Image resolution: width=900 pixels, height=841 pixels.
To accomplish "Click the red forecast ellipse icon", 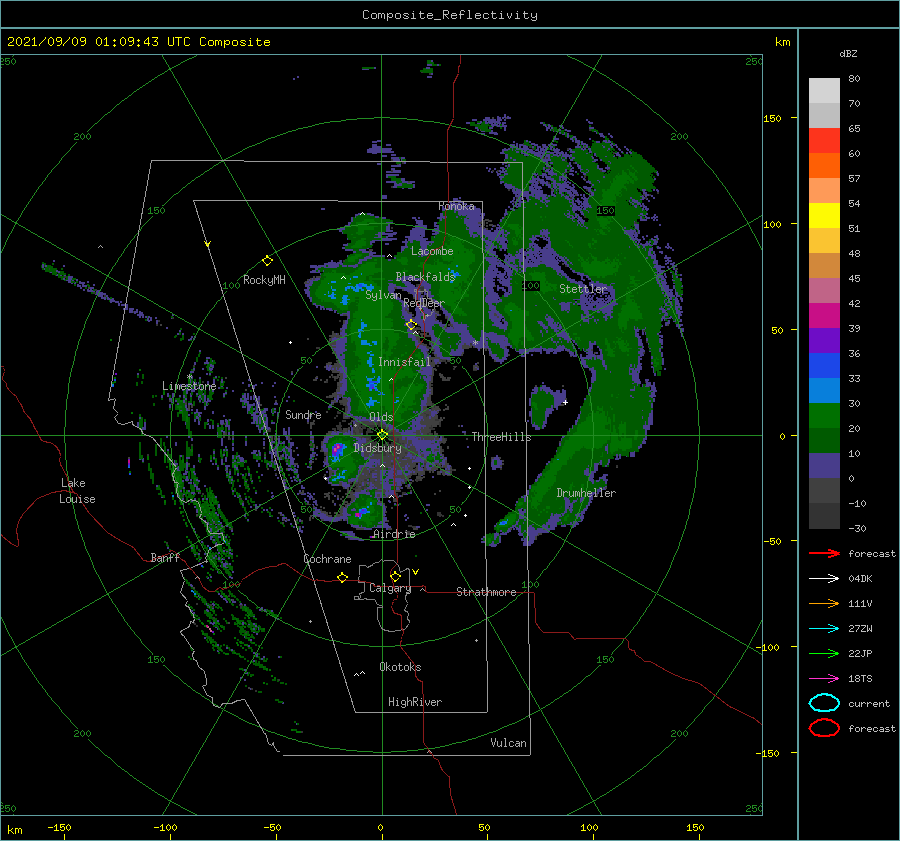I will (824, 728).
